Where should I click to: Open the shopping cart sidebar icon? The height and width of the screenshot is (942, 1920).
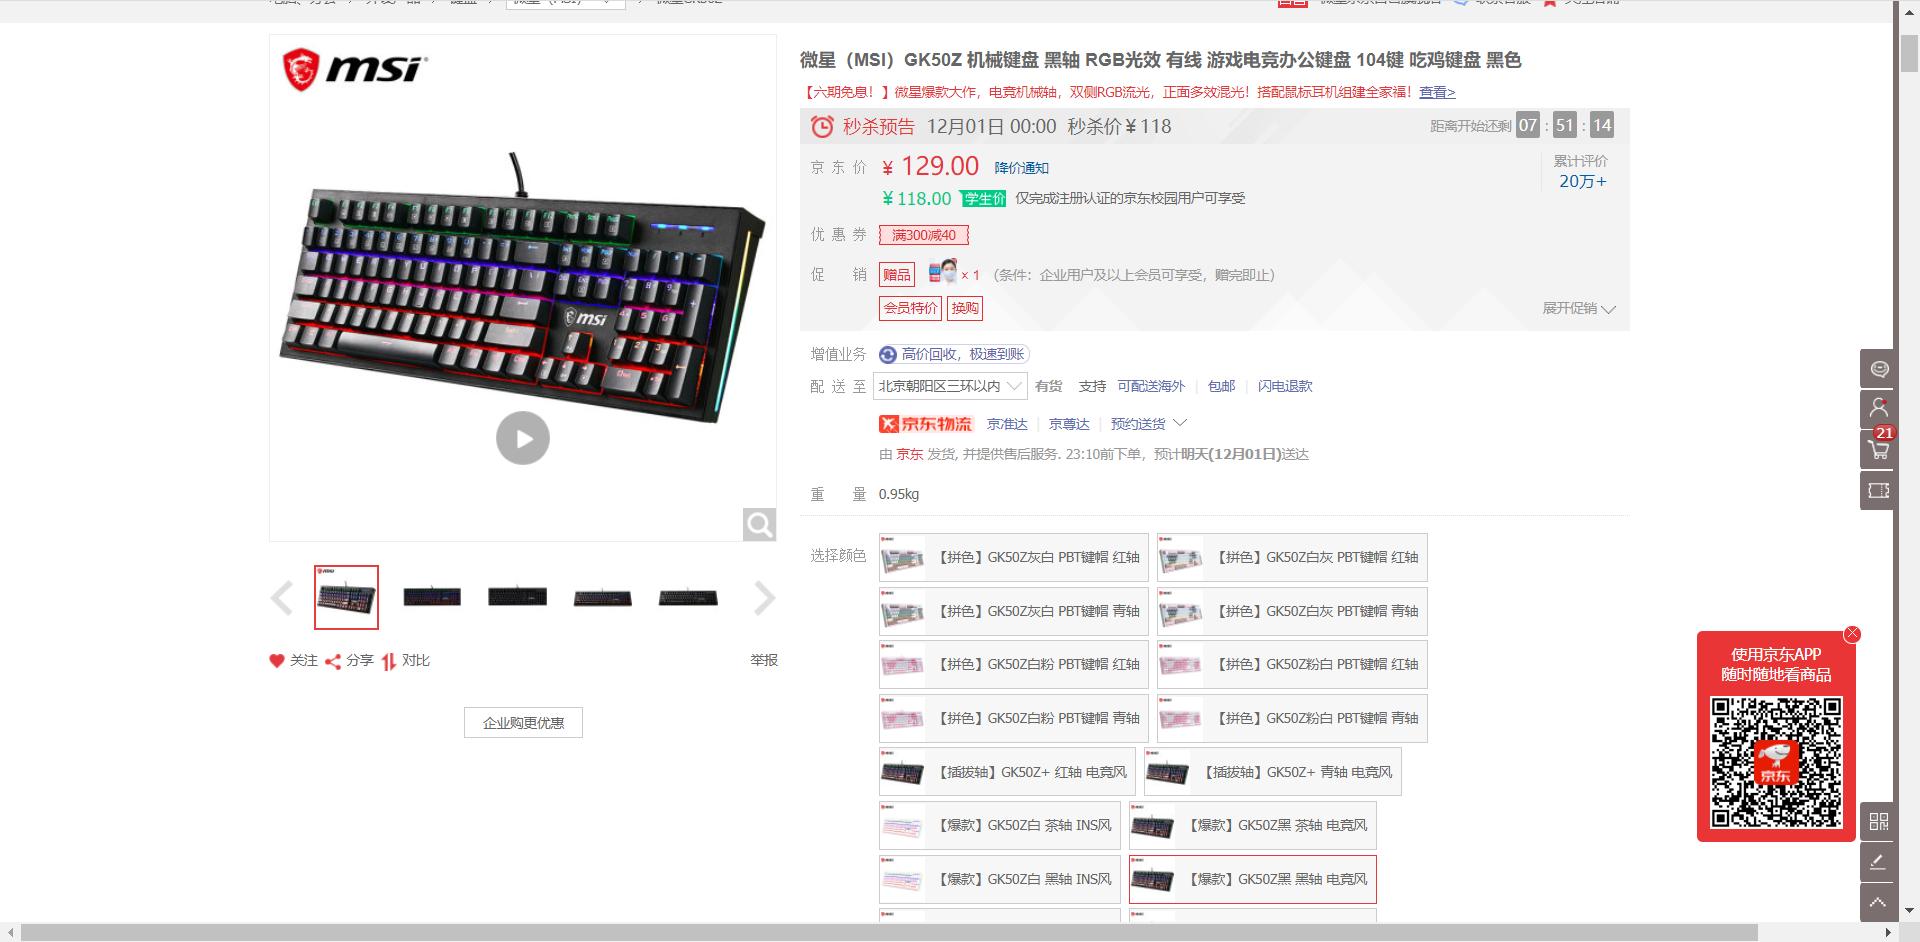click(1878, 449)
